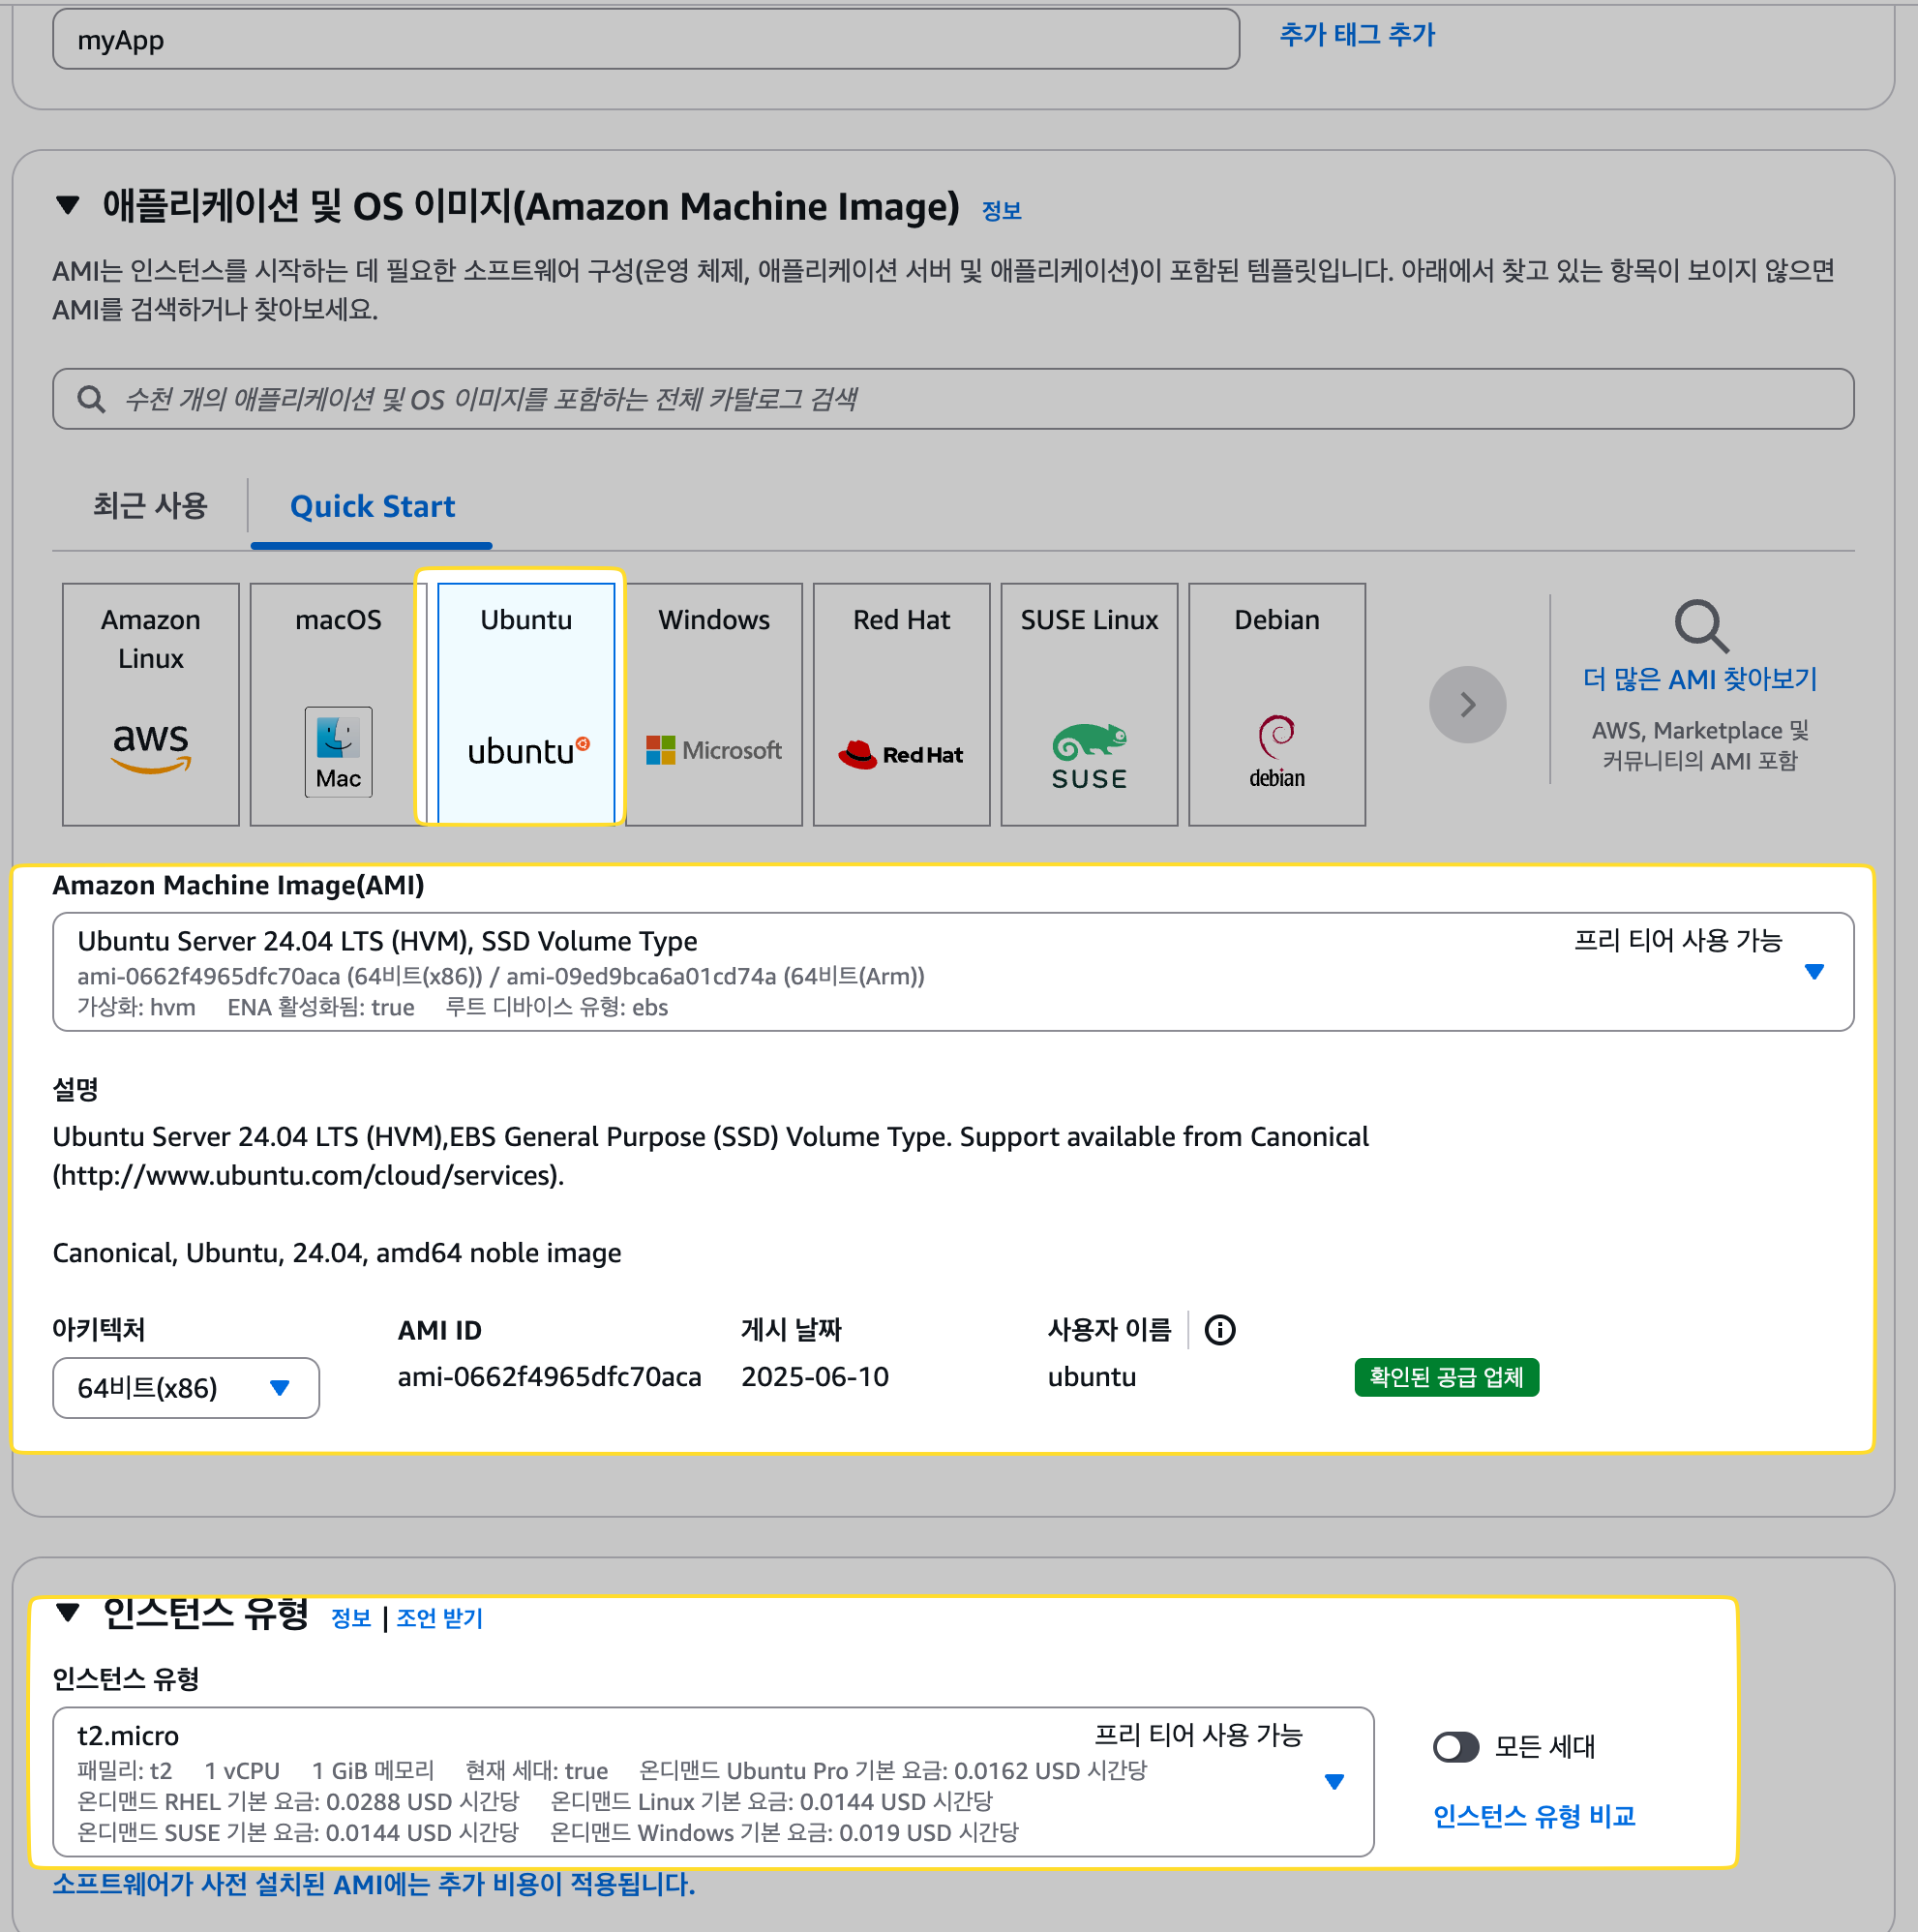The image size is (1918, 1932).
Task: Click the 추가 태그 추가 link
Action: pyautogui.click(x=1357, y=35)
